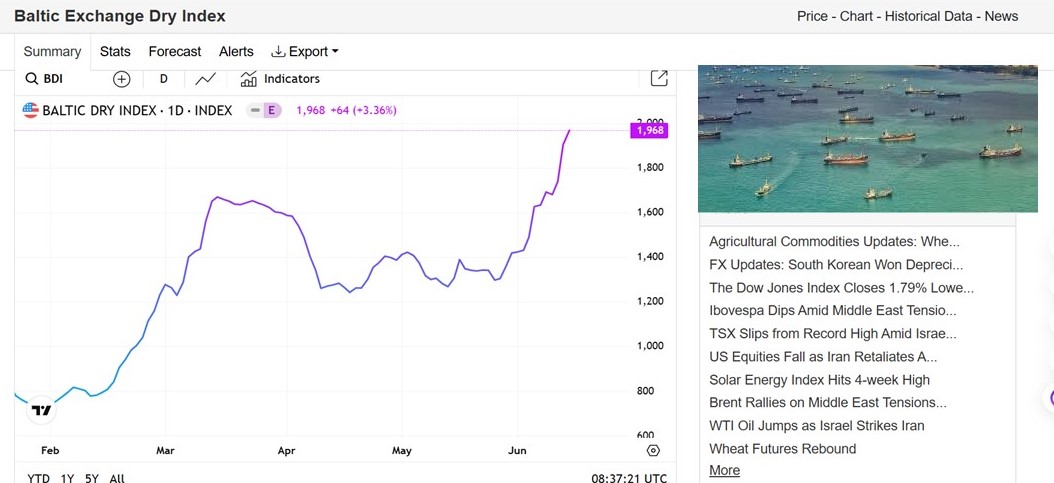Open Solar Energy Index Hits 4-week High
1054x483 pixels.
tap(819, 380)
